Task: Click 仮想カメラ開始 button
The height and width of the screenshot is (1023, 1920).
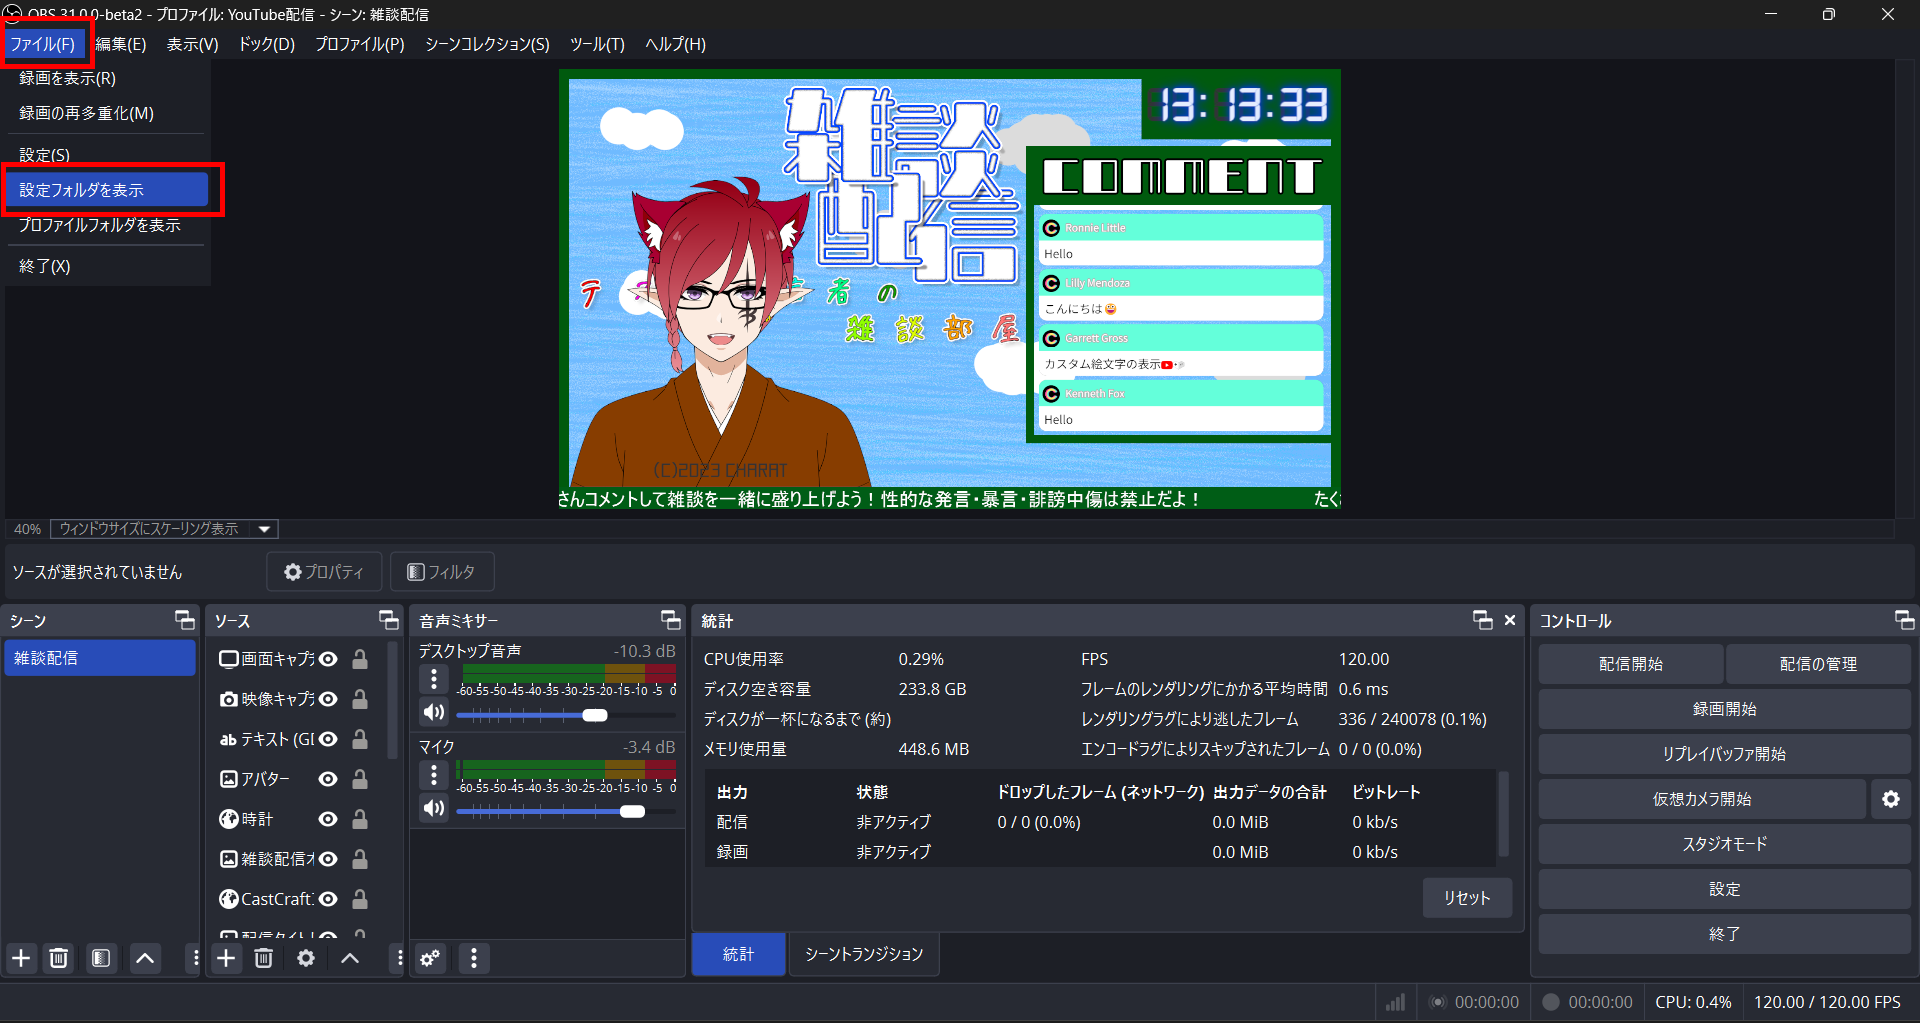Action: click(x=1702, y=799)
